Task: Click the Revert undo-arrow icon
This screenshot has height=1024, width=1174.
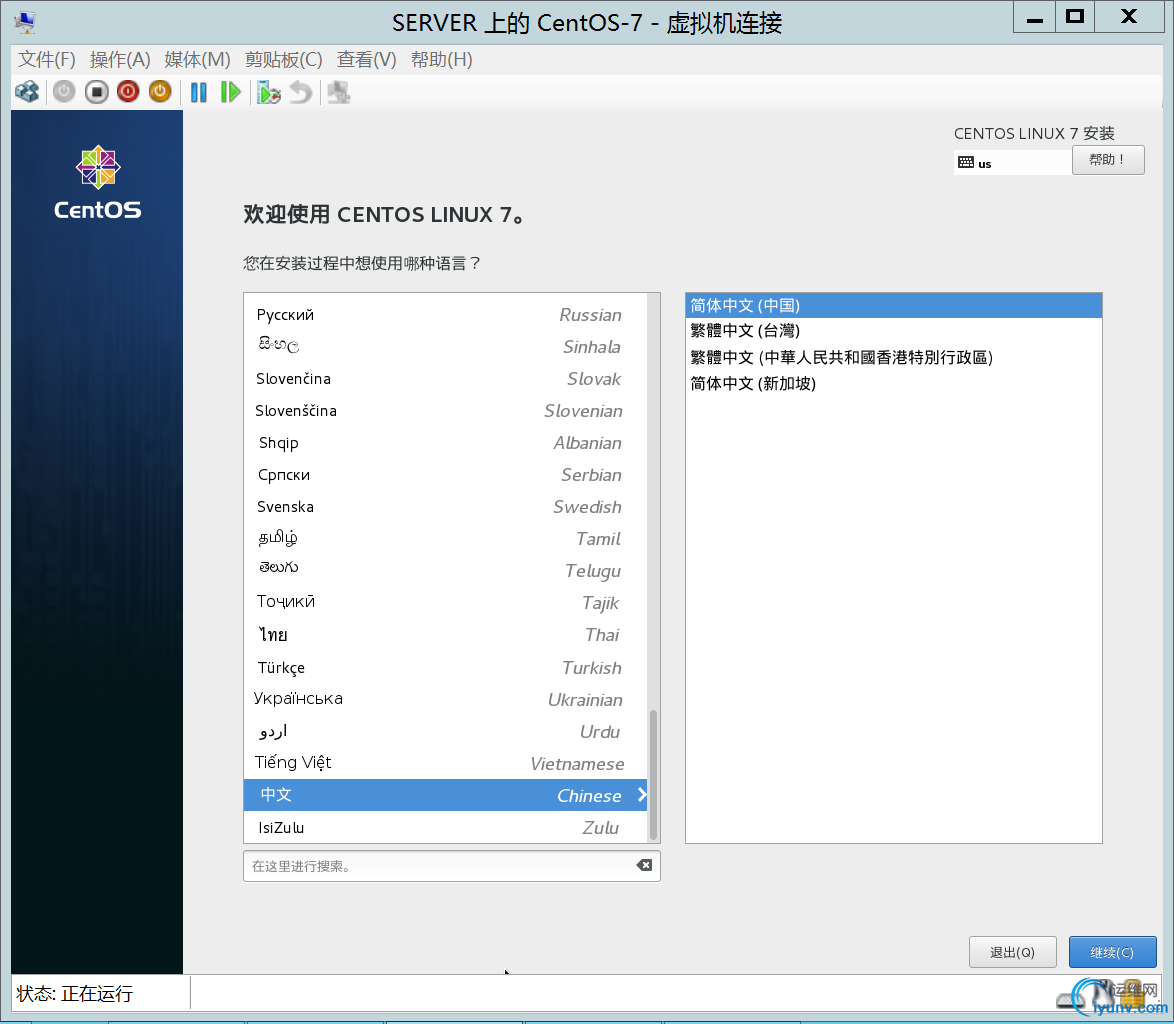Action: [301, 92]
